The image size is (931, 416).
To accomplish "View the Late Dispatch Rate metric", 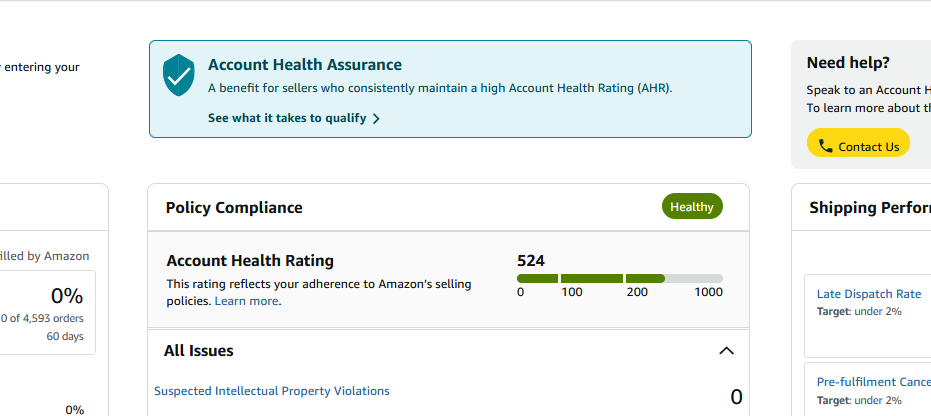I will [x=868, y=294].
